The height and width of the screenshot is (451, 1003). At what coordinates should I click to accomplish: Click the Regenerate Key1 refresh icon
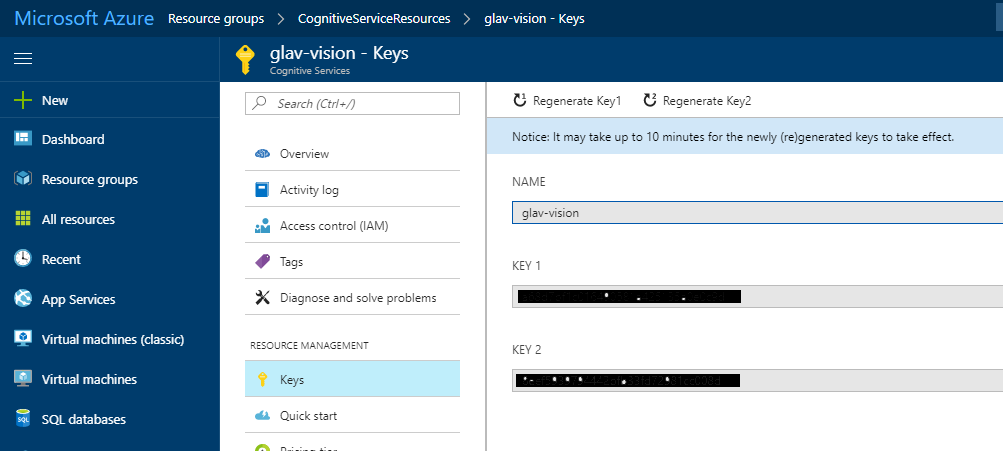tap(519, 100)
